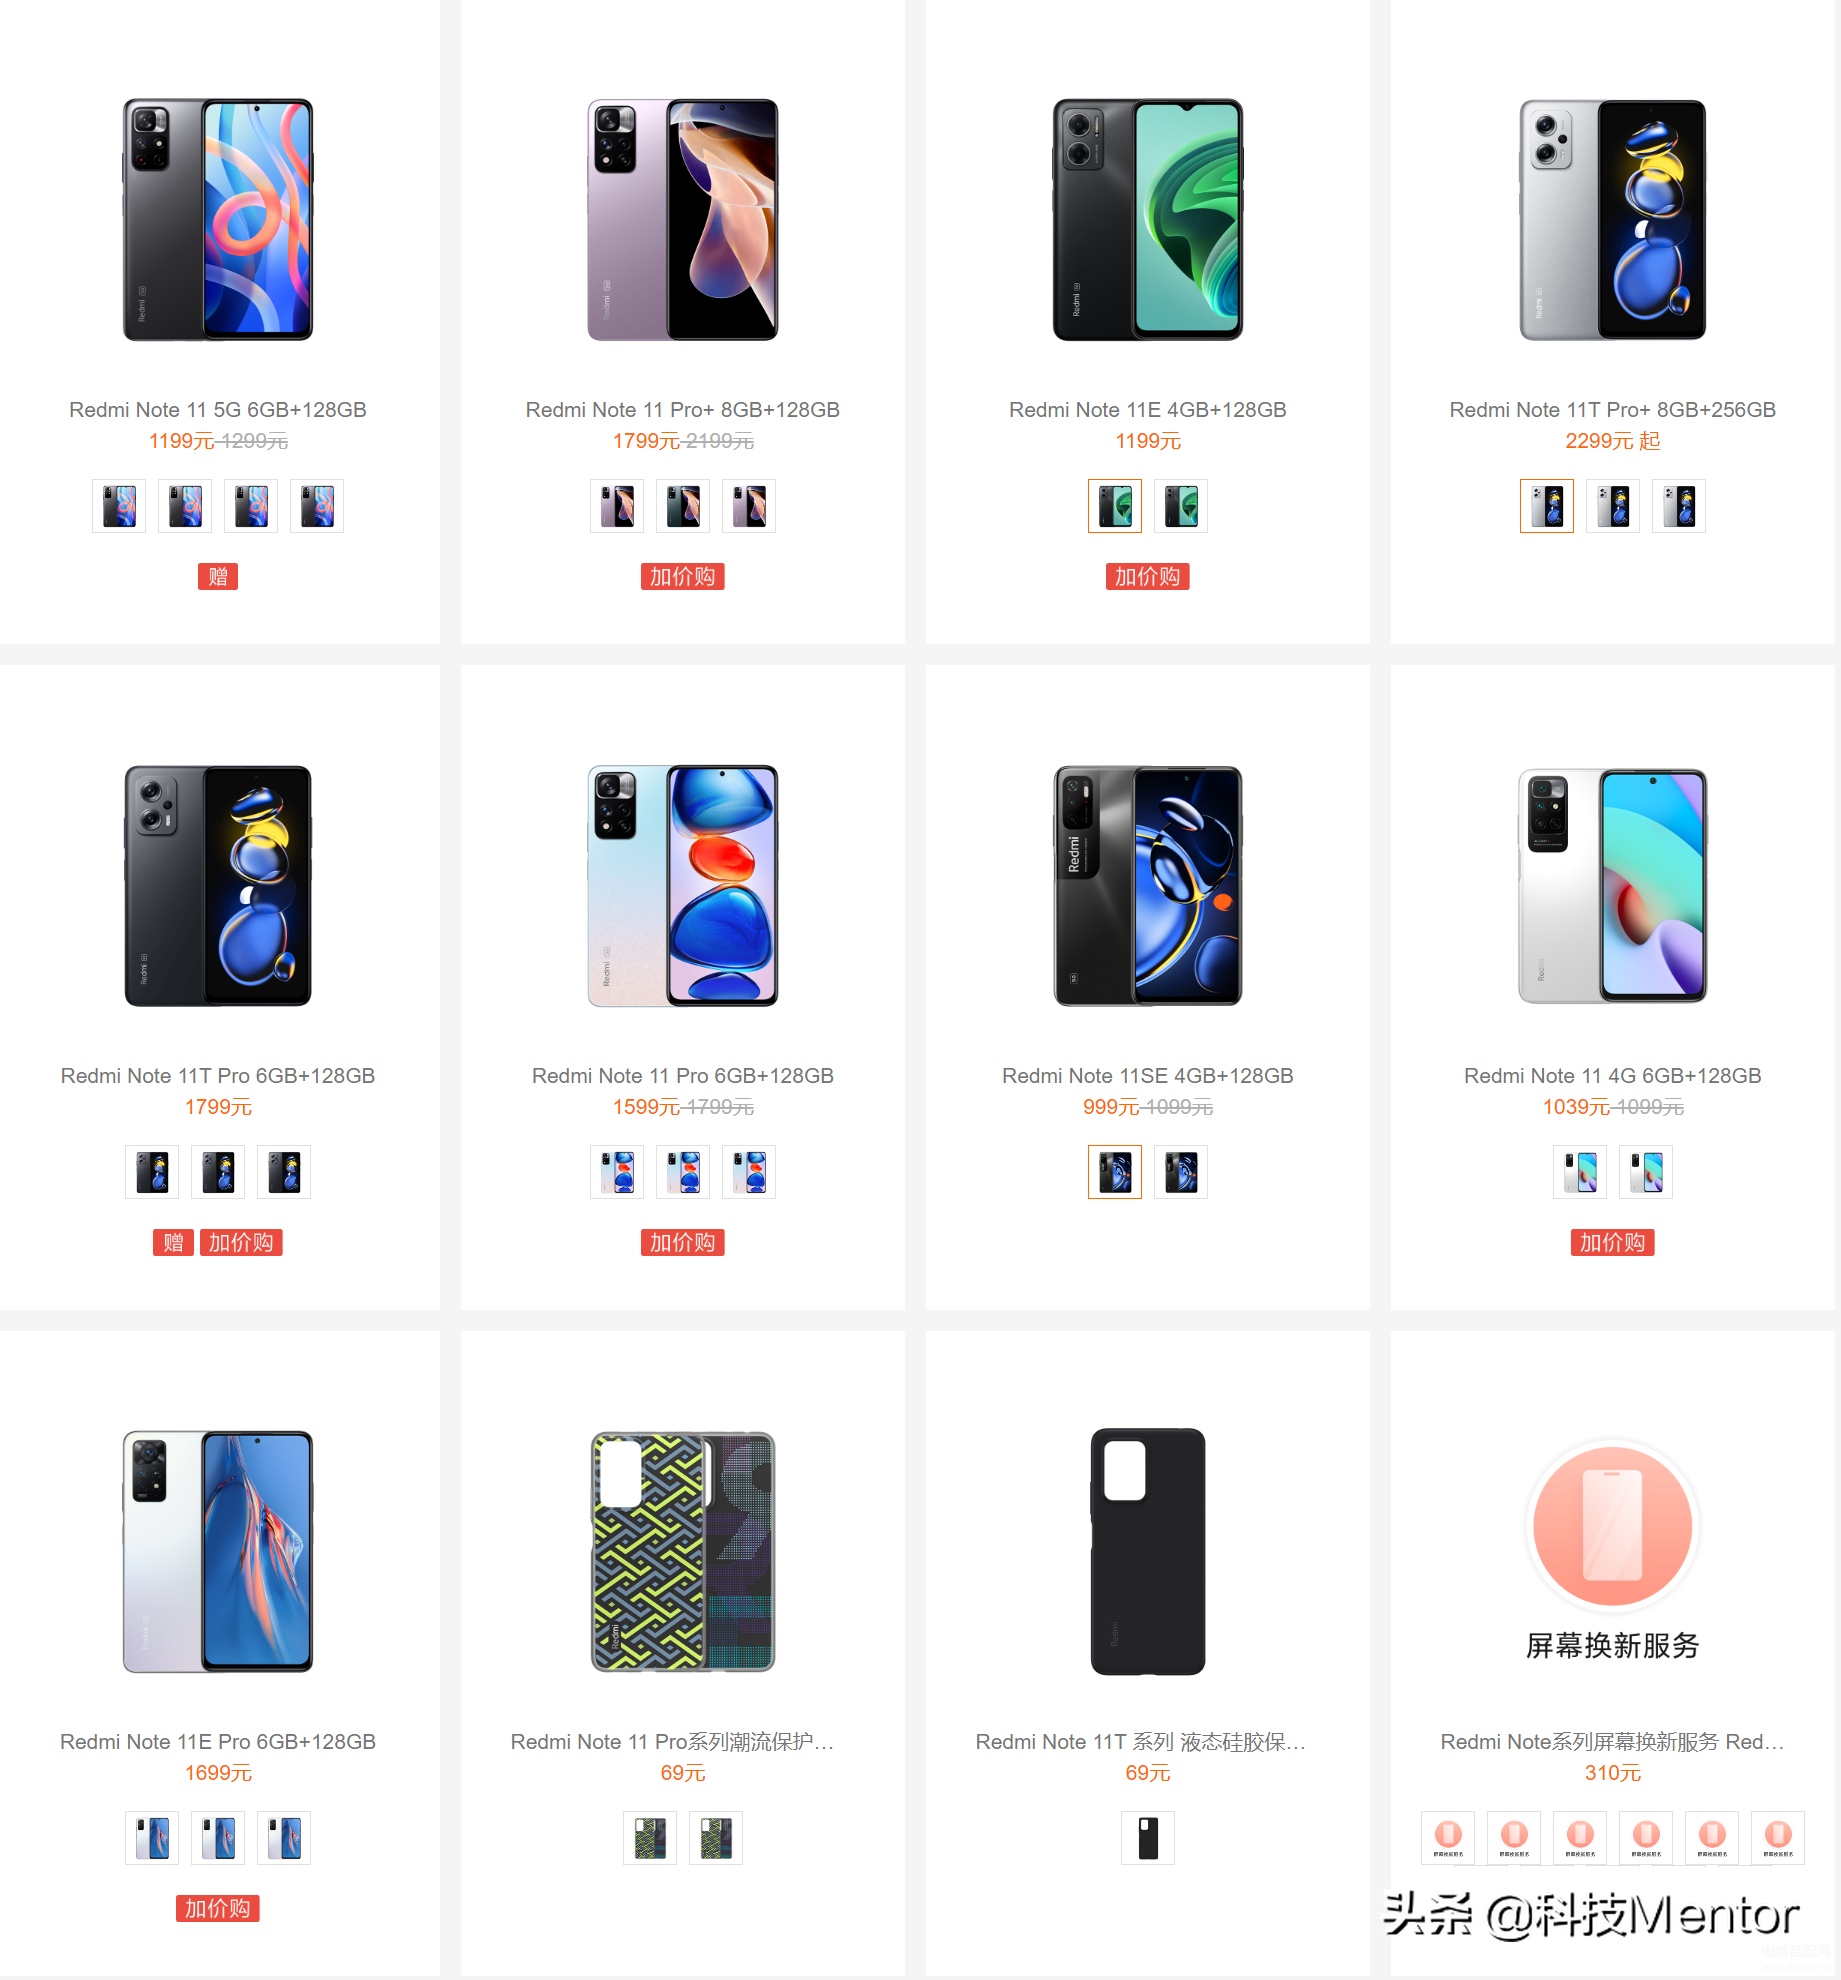Click 加价购 badge under Redmi Note 11E Pro
The height and width of the screenshot is (1980, 1841).
tap(218, 1908)
